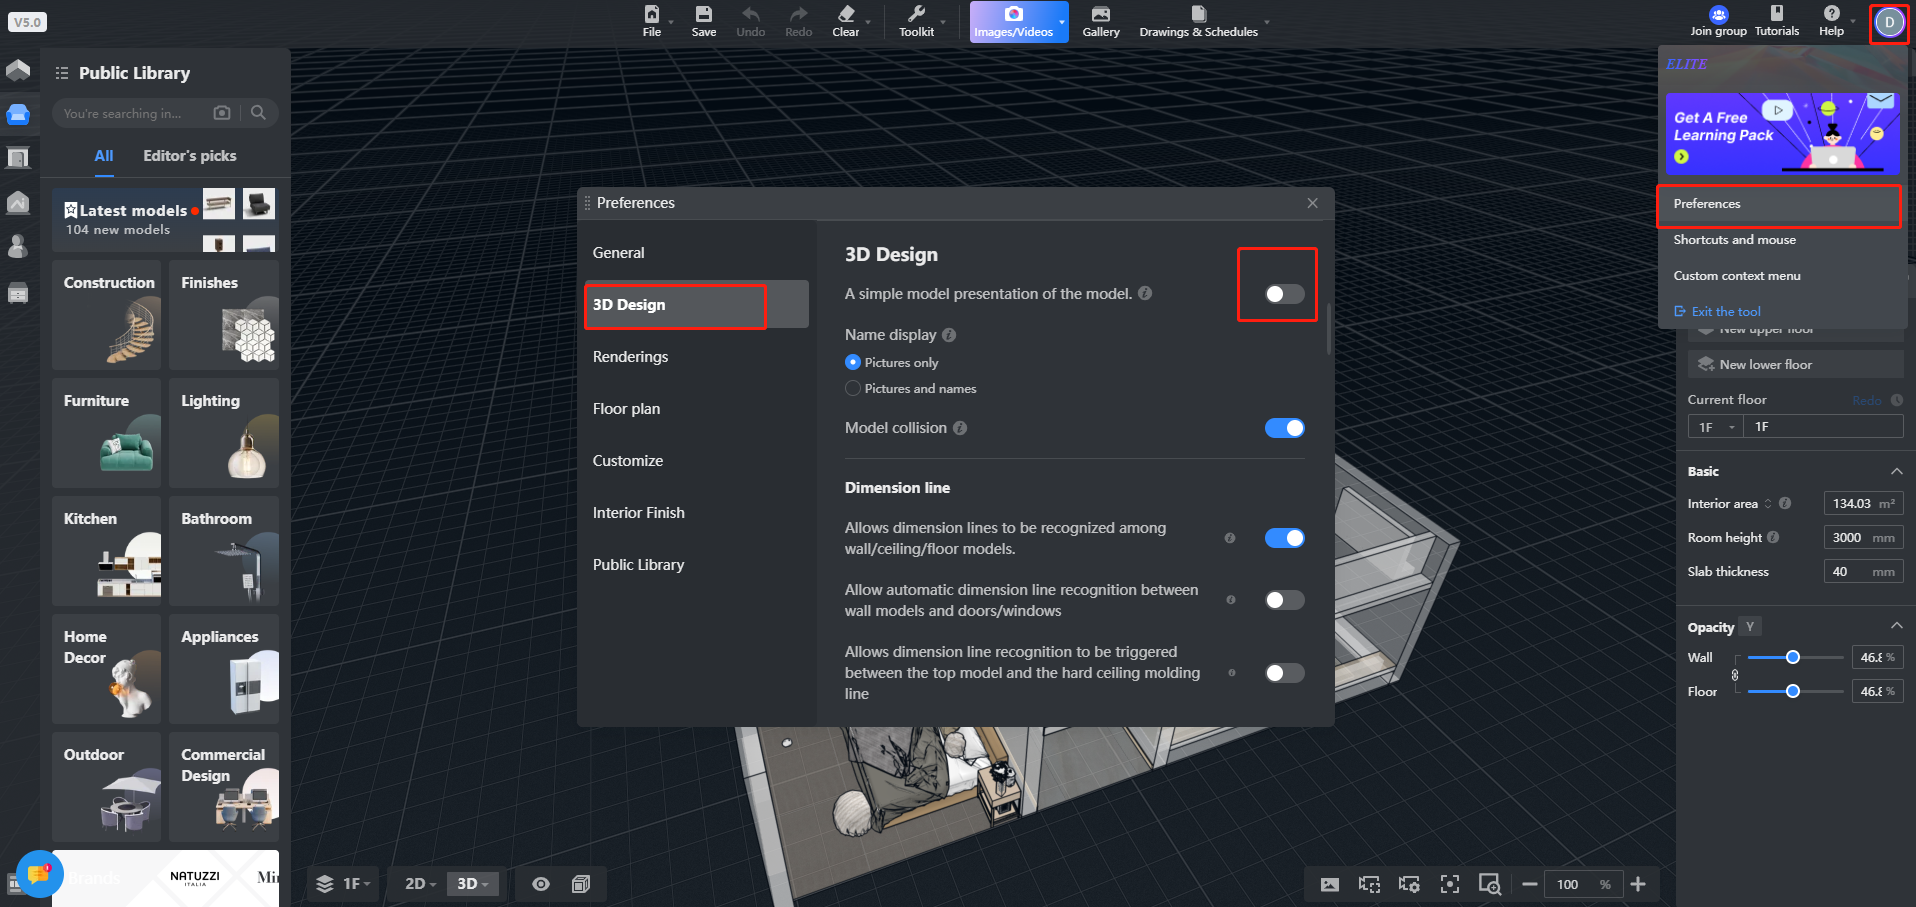Open the Public Library list menu icon
1916x907 pixels.
tap(62, 73)
